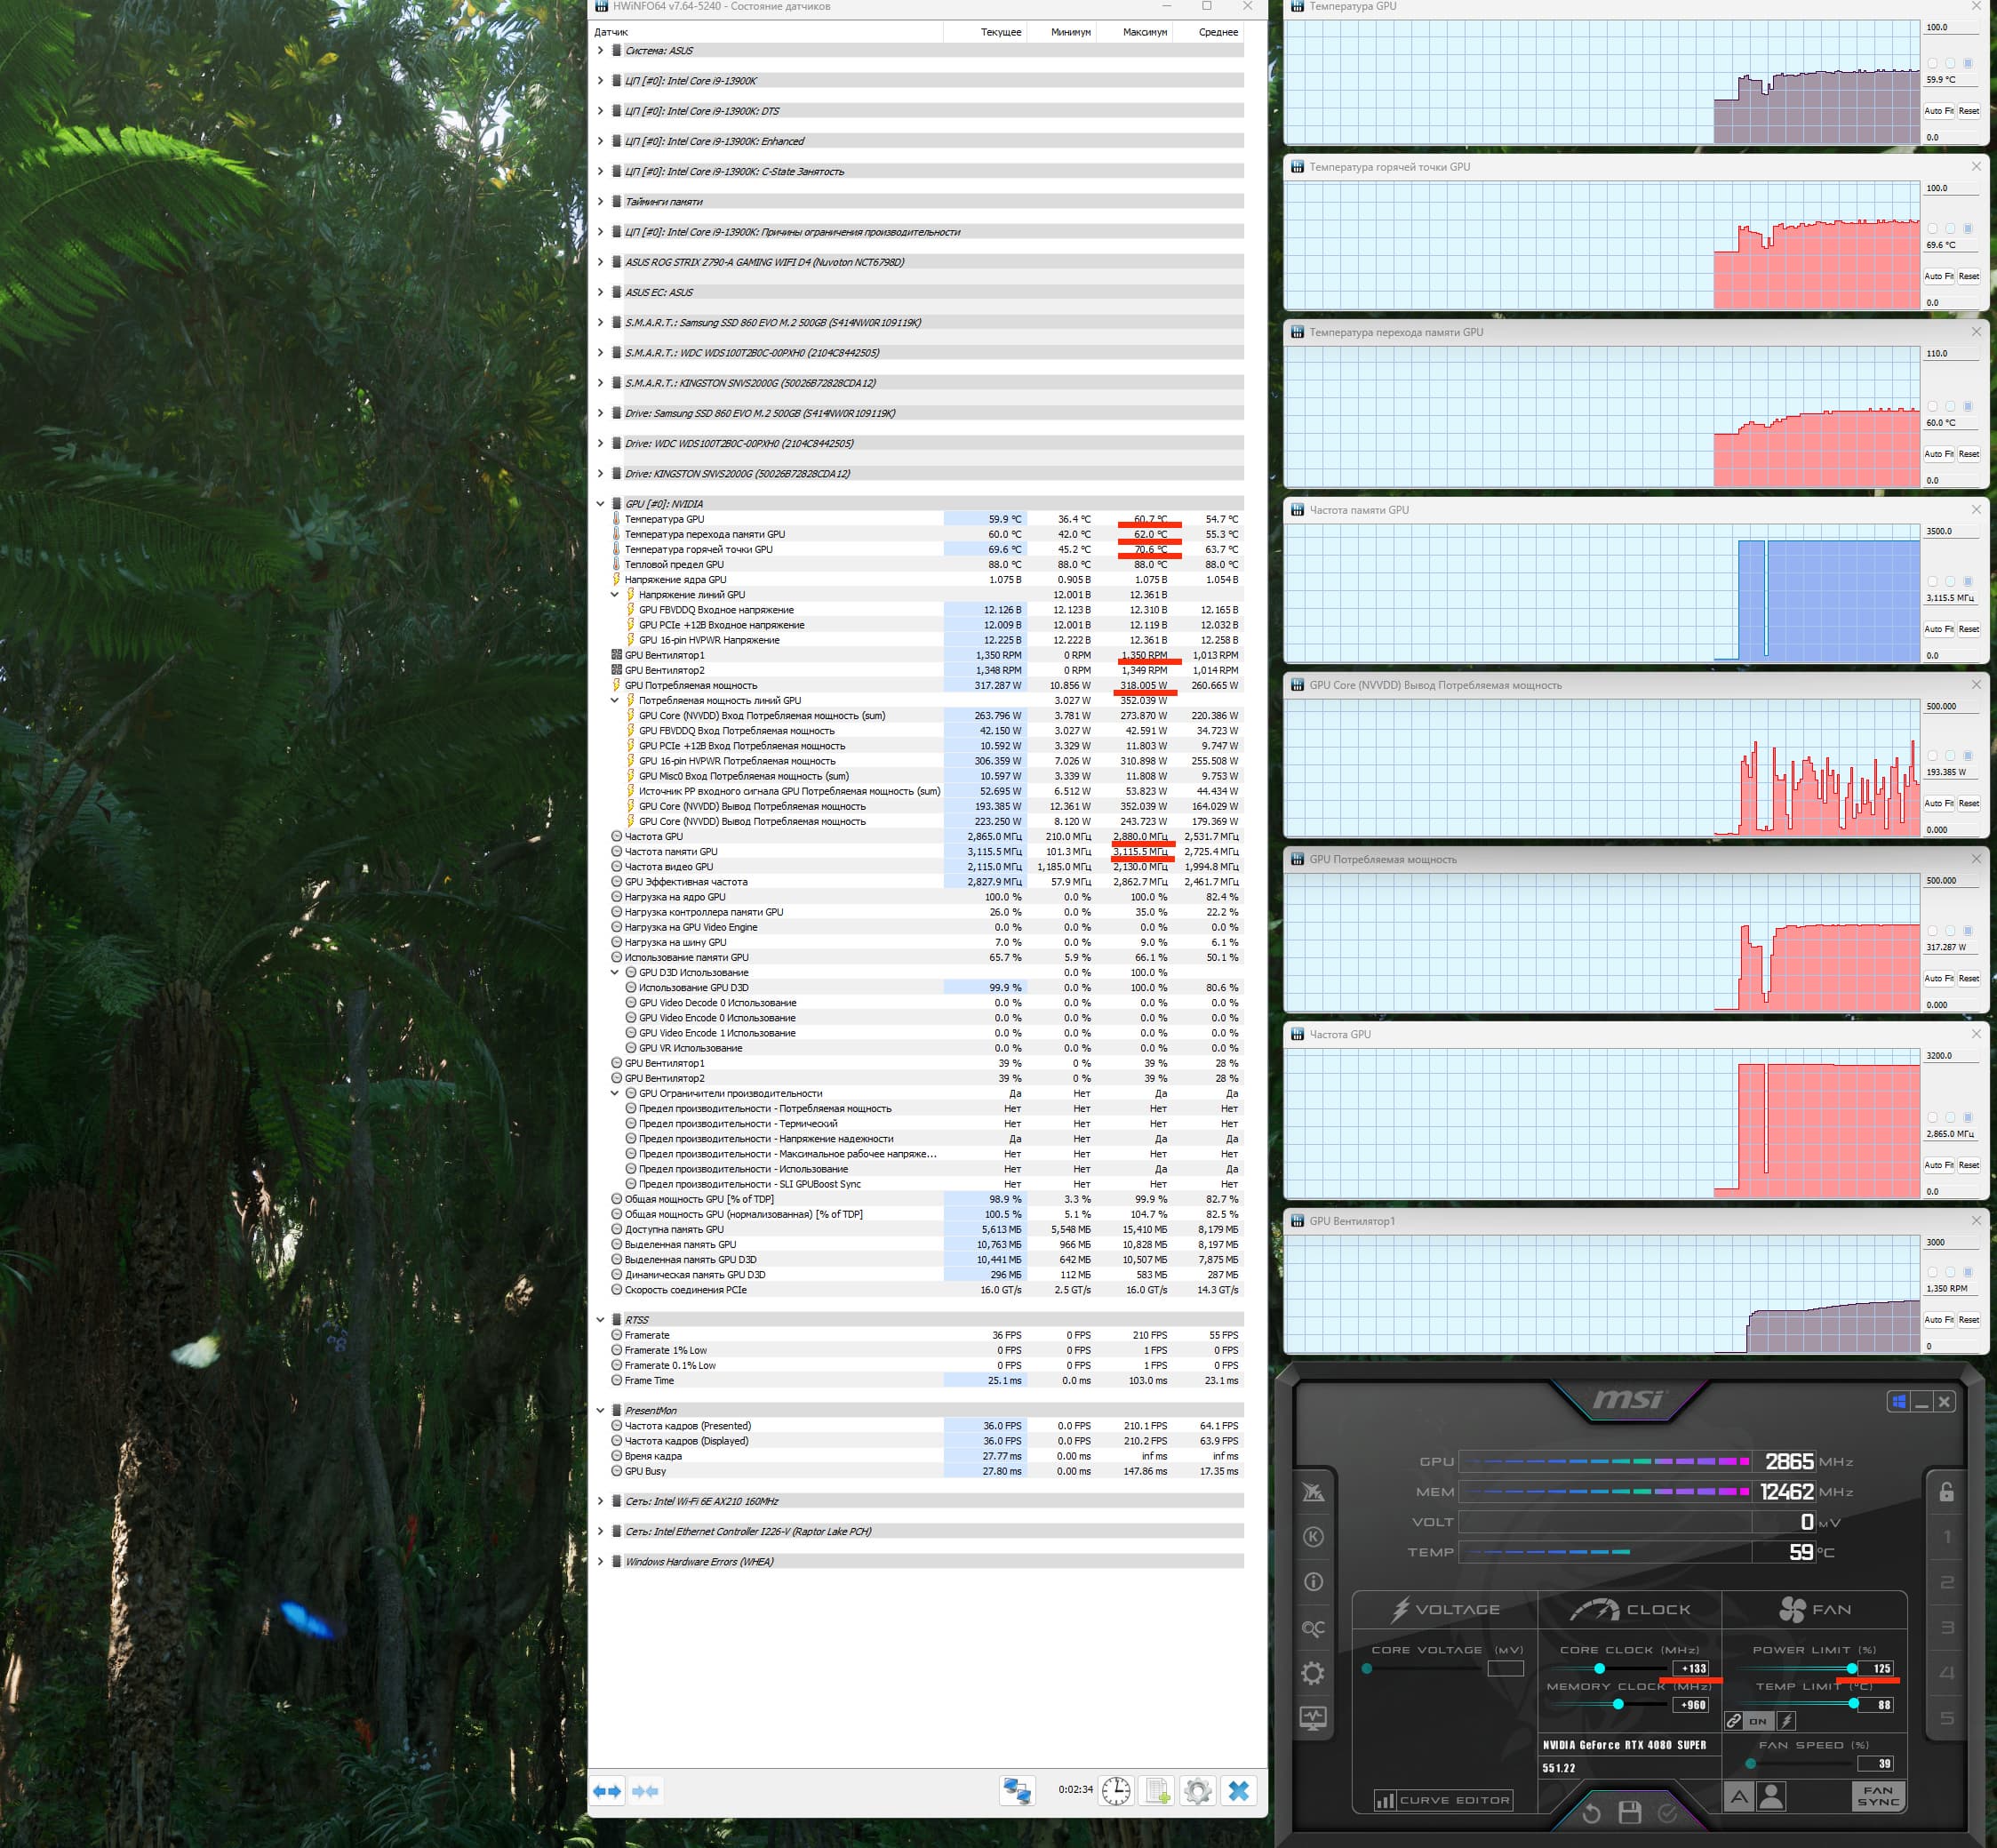Click the expand columns blue arrows icon

coord(607,1790)
